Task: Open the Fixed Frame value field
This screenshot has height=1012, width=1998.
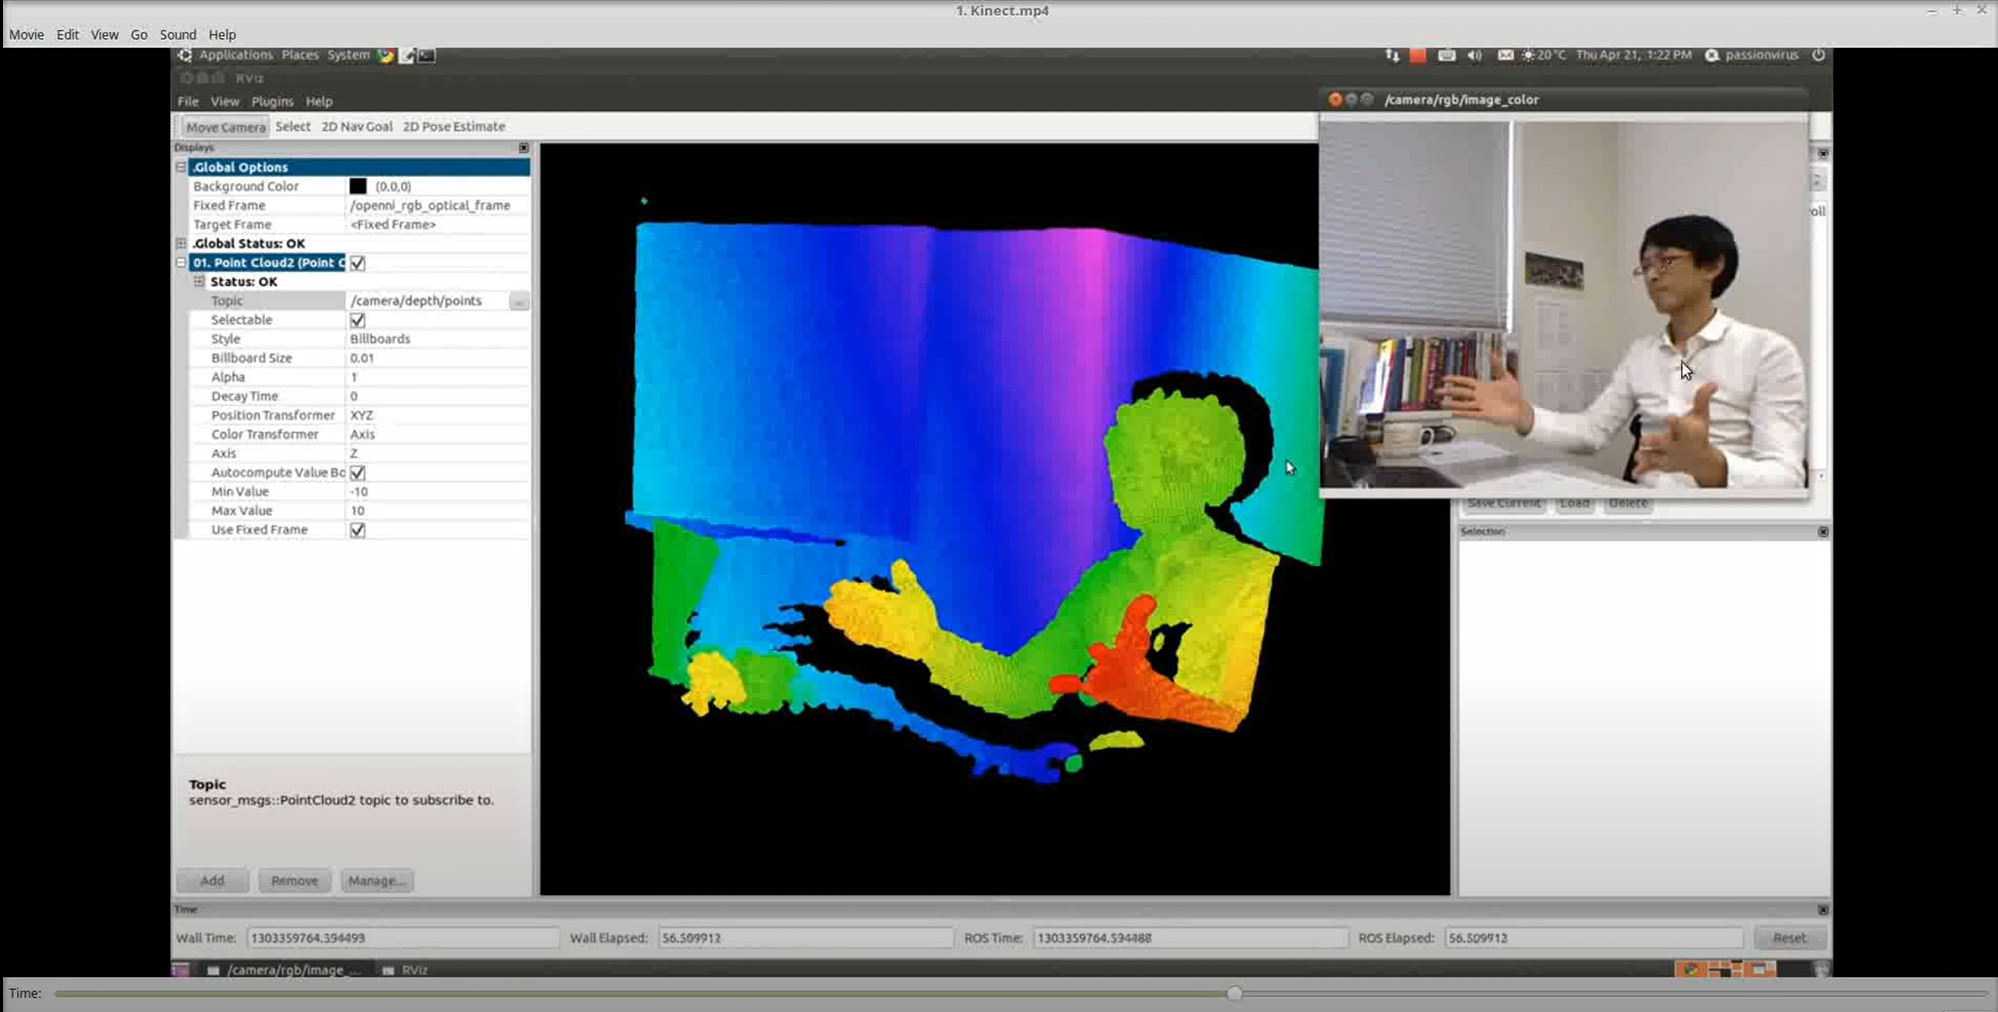Action: click(437, 205)
